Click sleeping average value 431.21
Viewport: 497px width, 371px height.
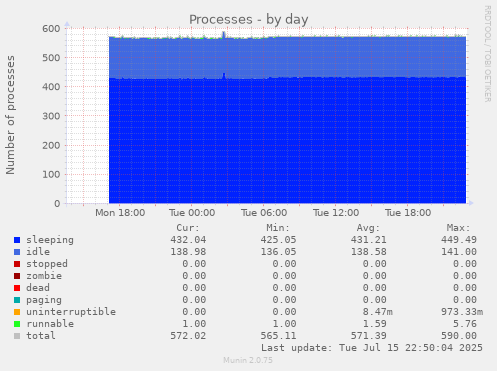point(369,240)
